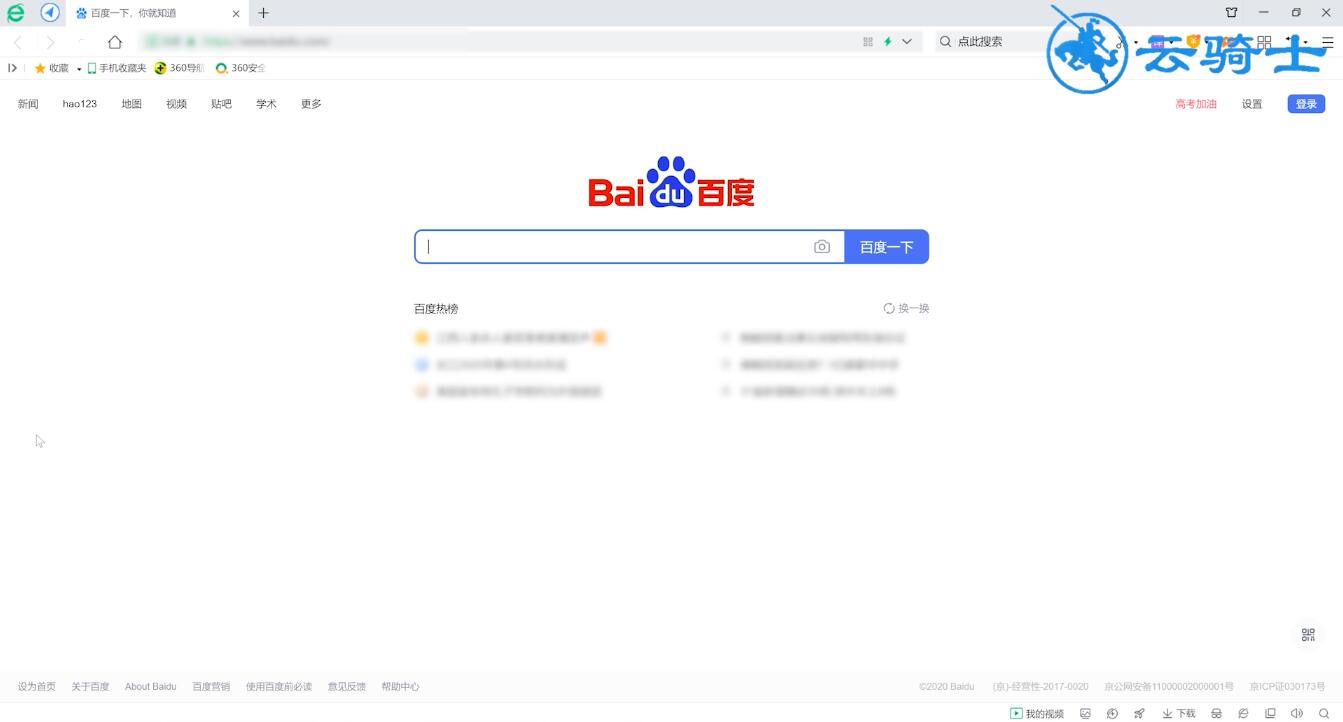Open the skin (shirt) icon in title bar

(1232, 13)
